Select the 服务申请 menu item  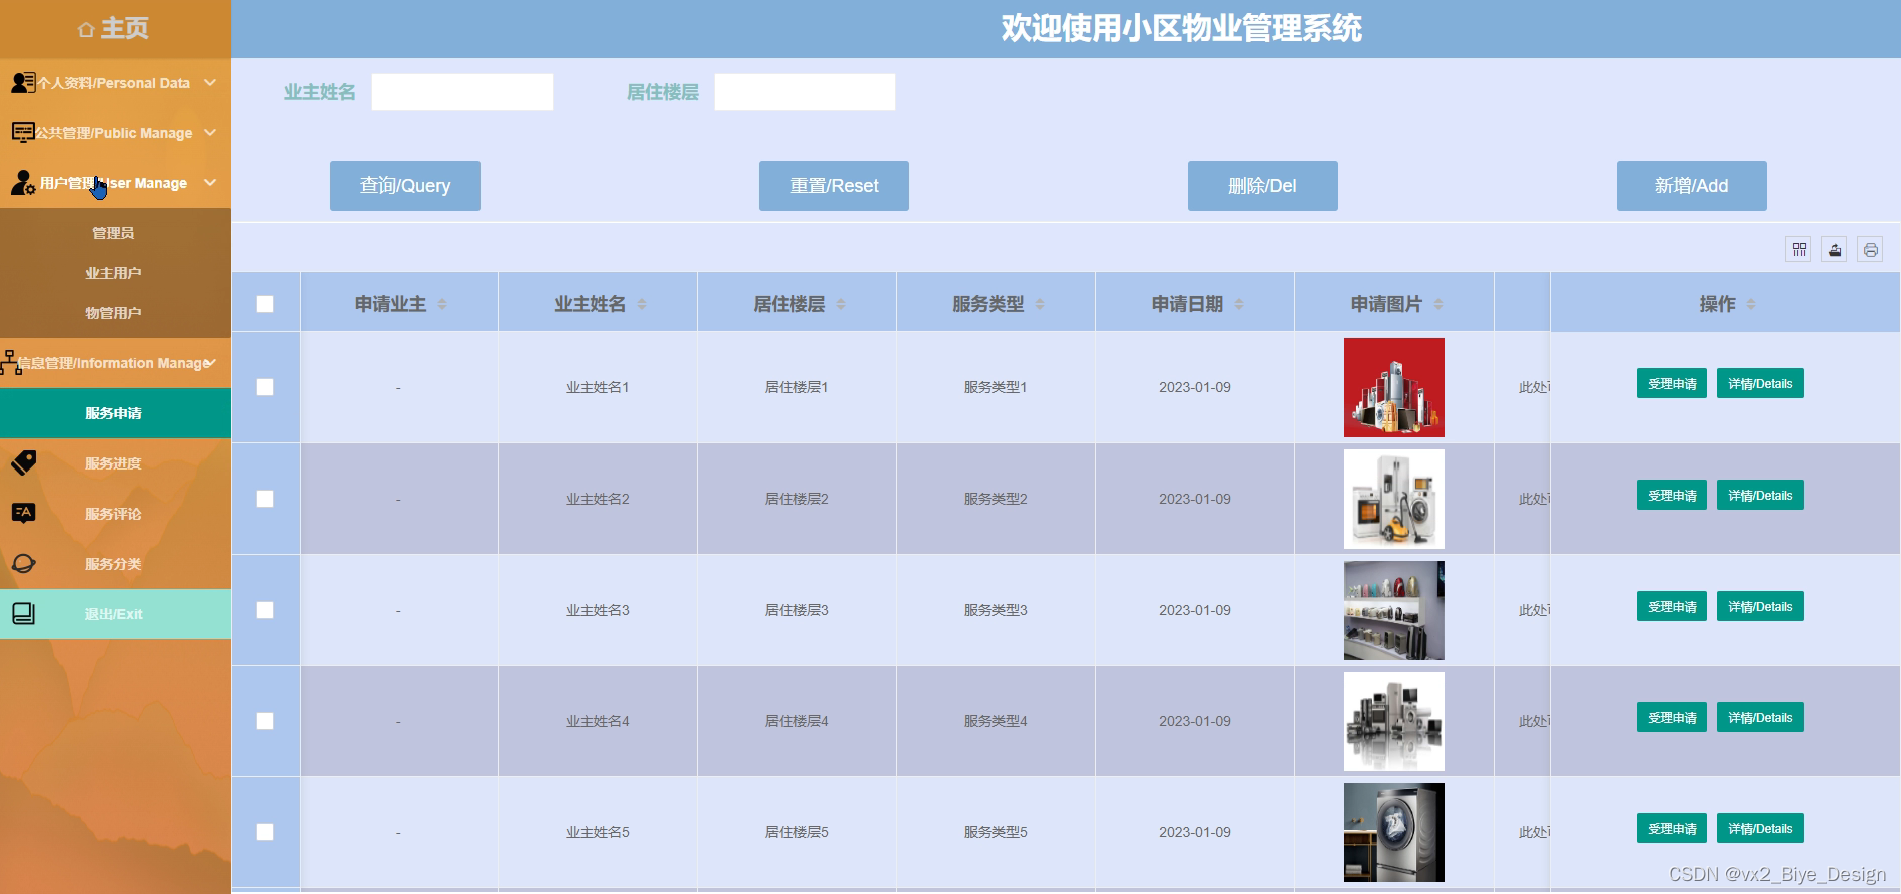pos(115,413)
